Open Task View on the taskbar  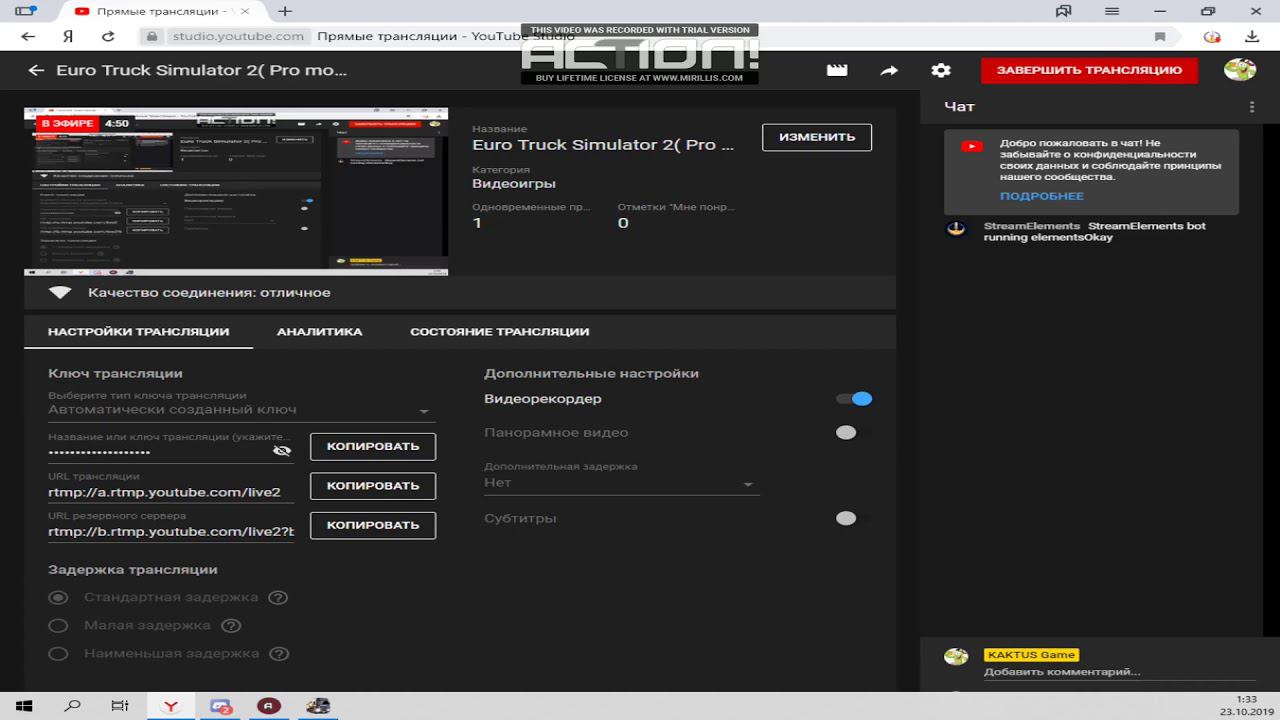(x=120, y=706)
